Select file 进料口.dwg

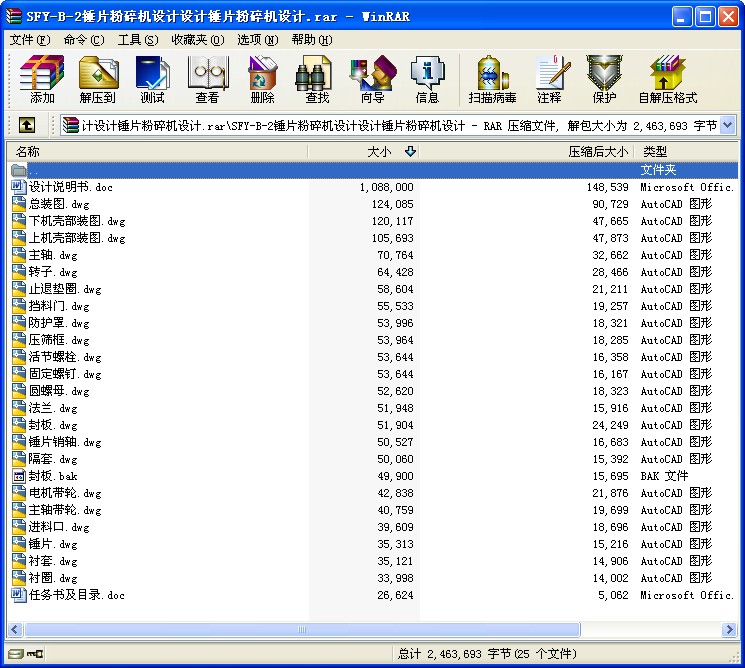pyautogui.click(x=59, y=527)
